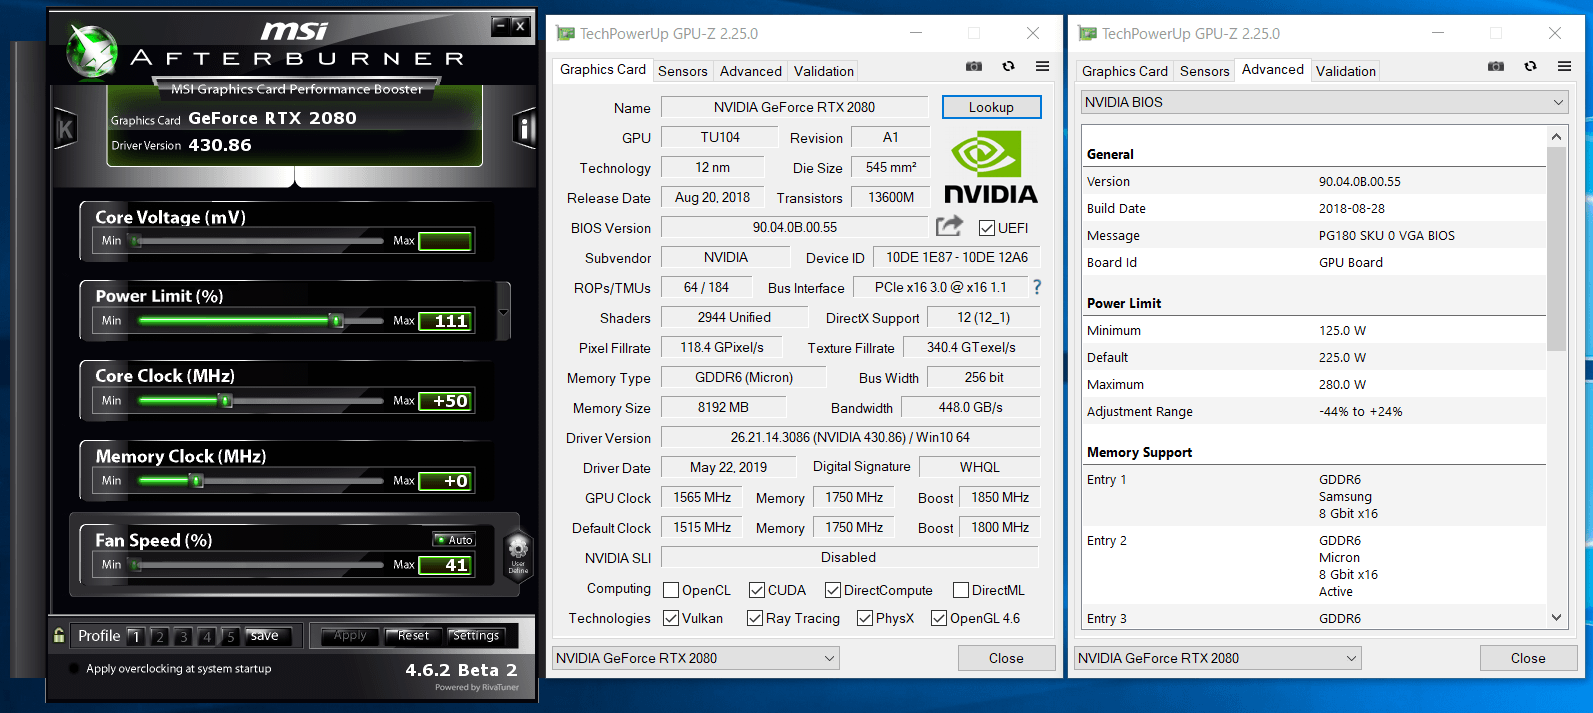Open hamburger menu in GPU-Z Advanced window

(1564, 66)
